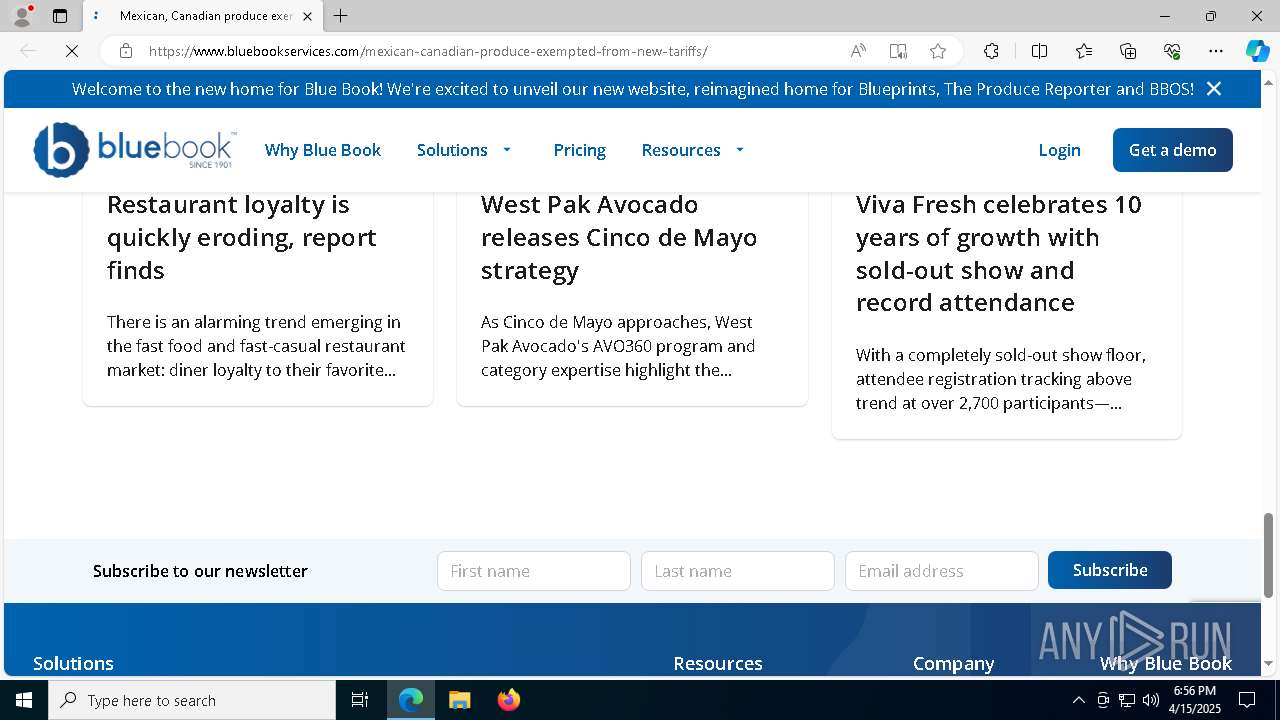Open Read aloud icon in address bar
Viewport: 1280px width, 720px height.
tap(858, 51)
